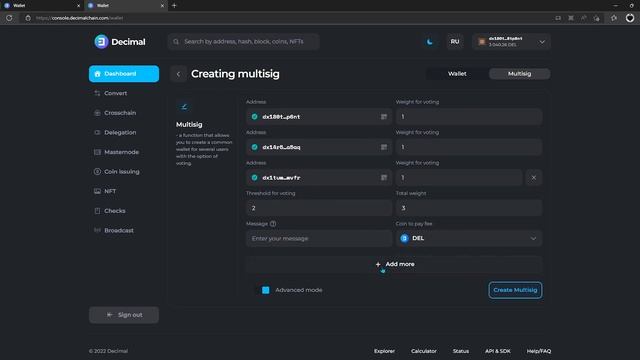Click the dx180t address field
The image size is (640, 360).
click(319, 117)
